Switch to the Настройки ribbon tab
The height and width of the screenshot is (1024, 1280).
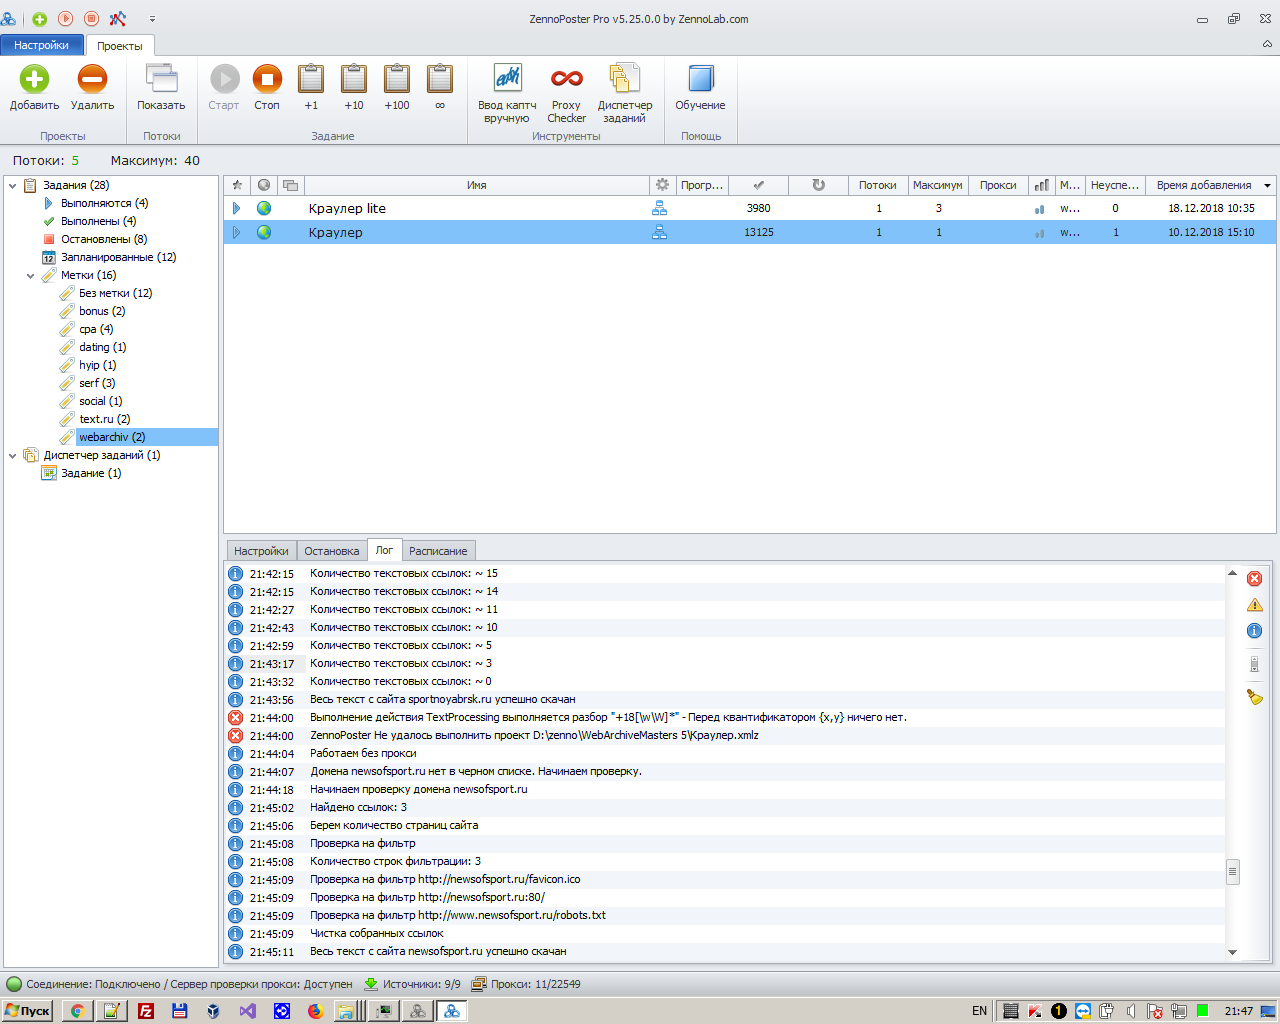[x=42, y=45]
